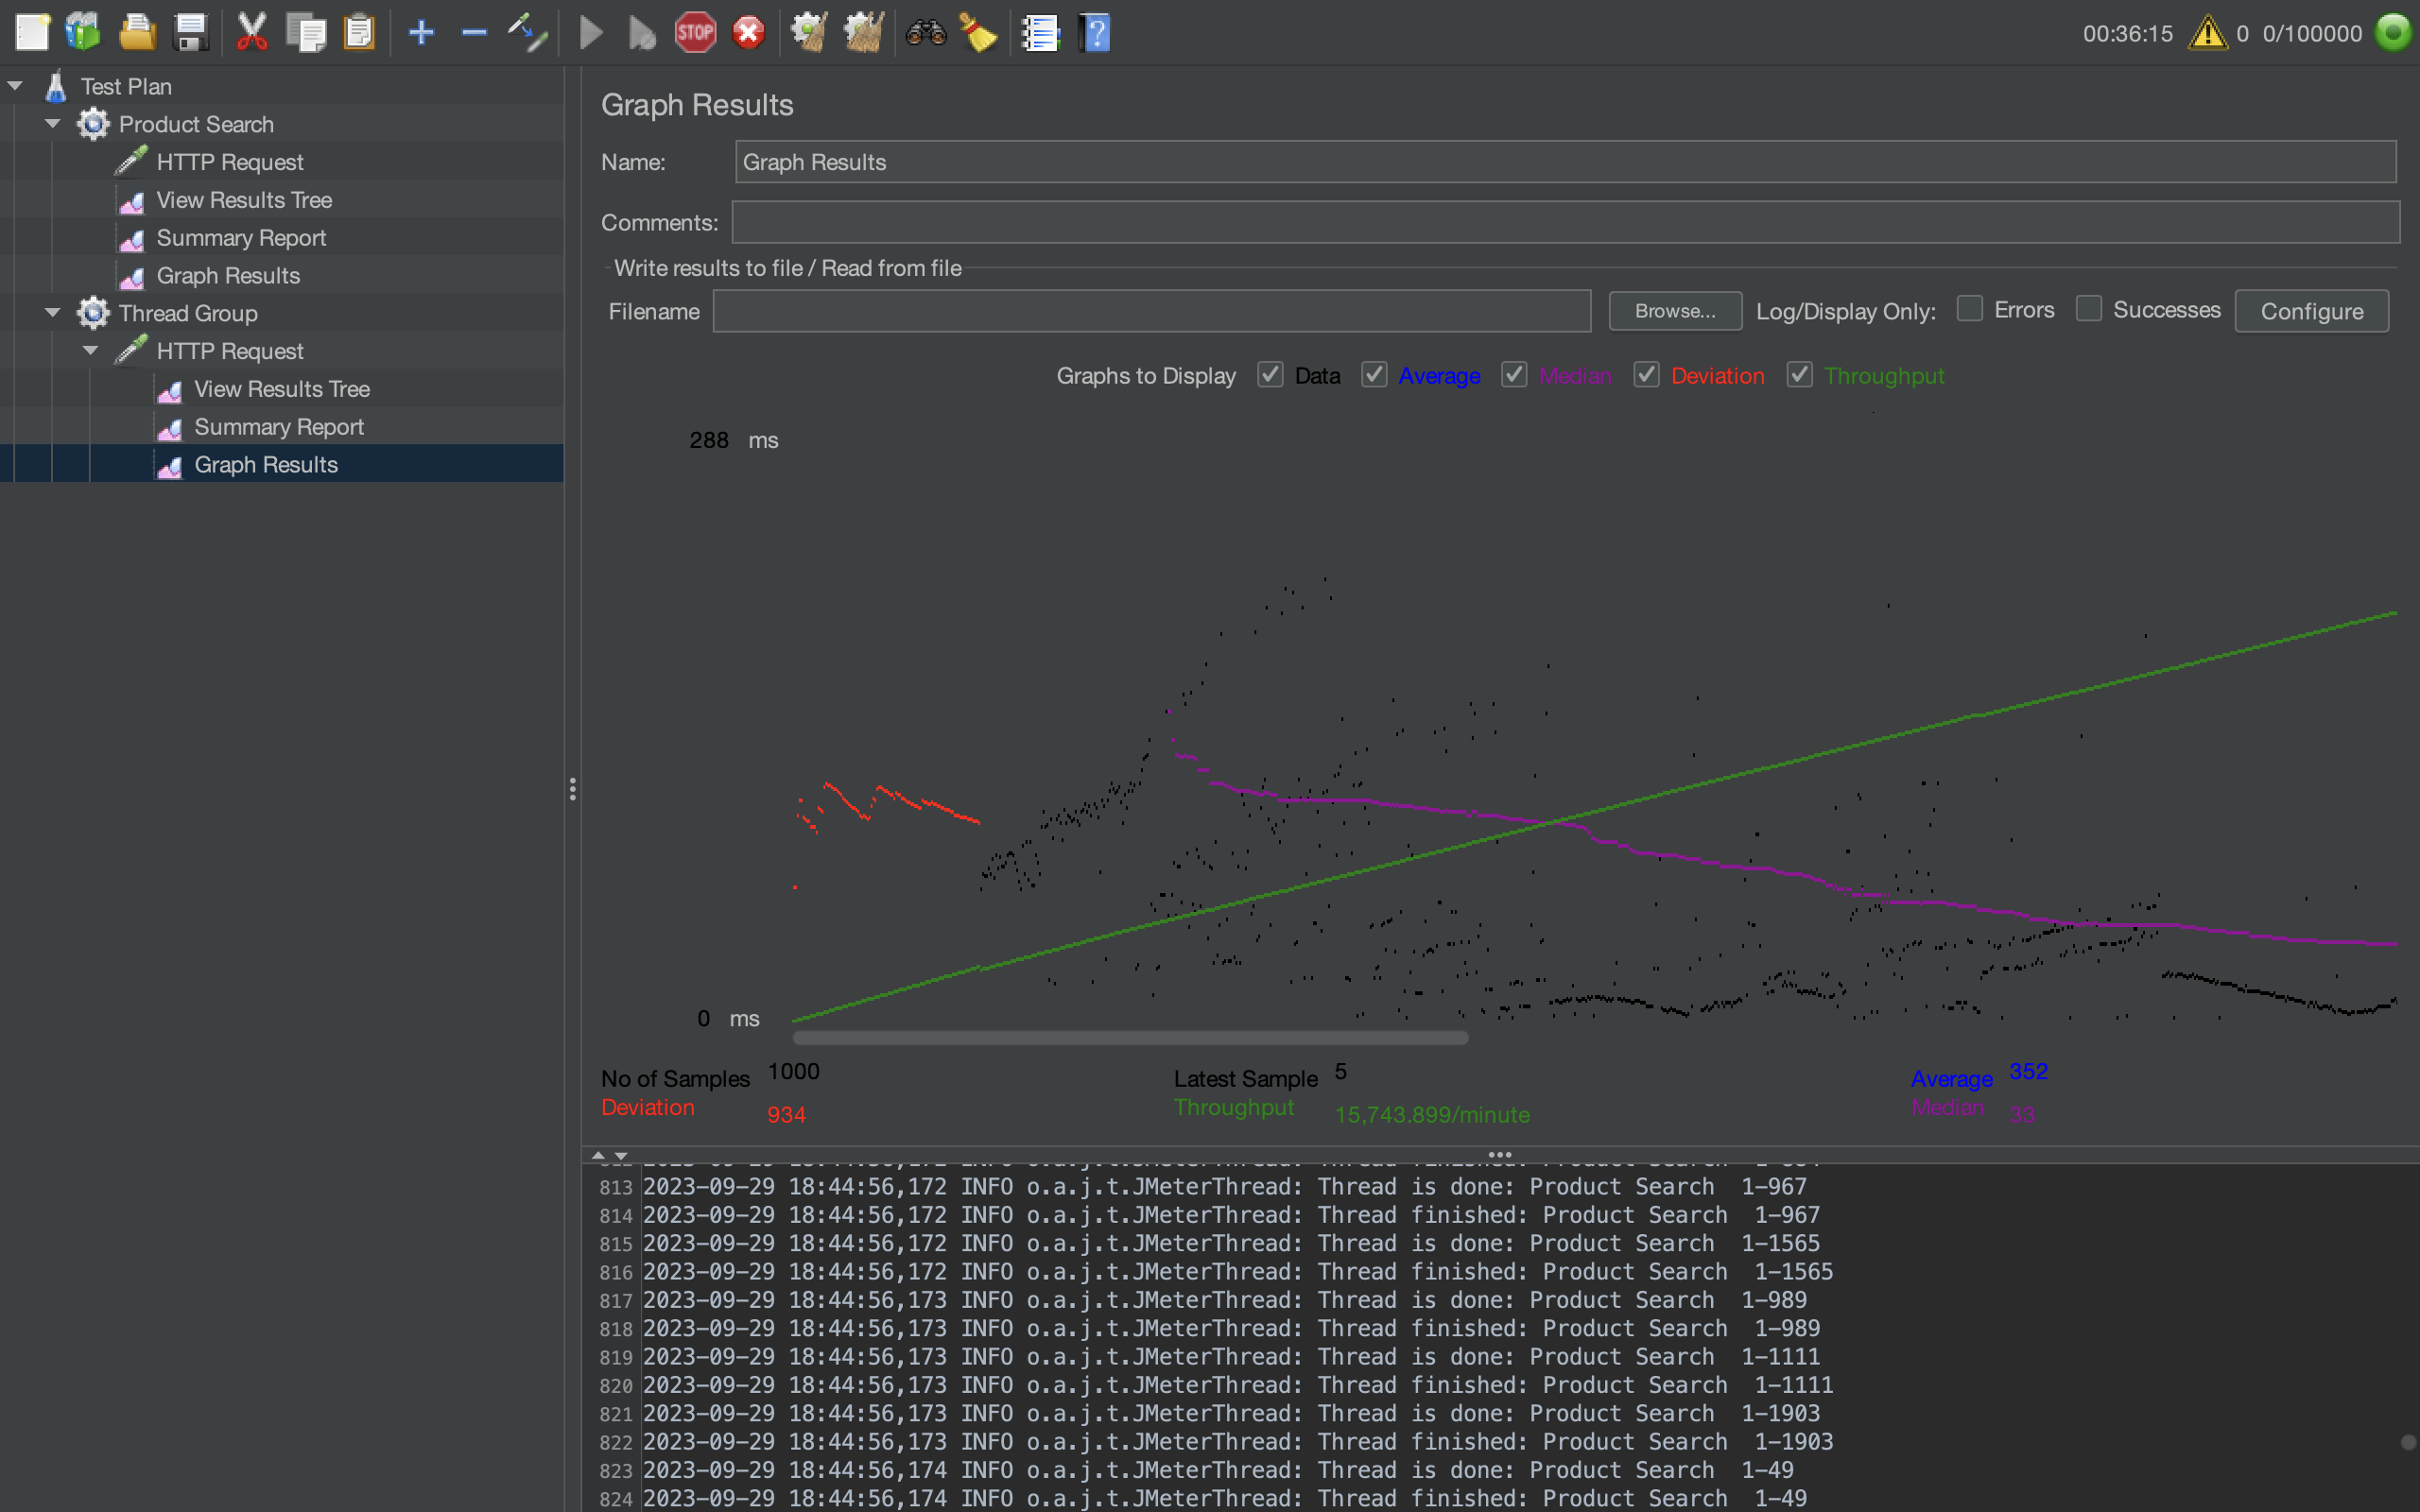Open Help question mark icon
Image resolution: width=2420 pixels, height=1512 pixels.
pyautogui.click(x=1095, y=33)
